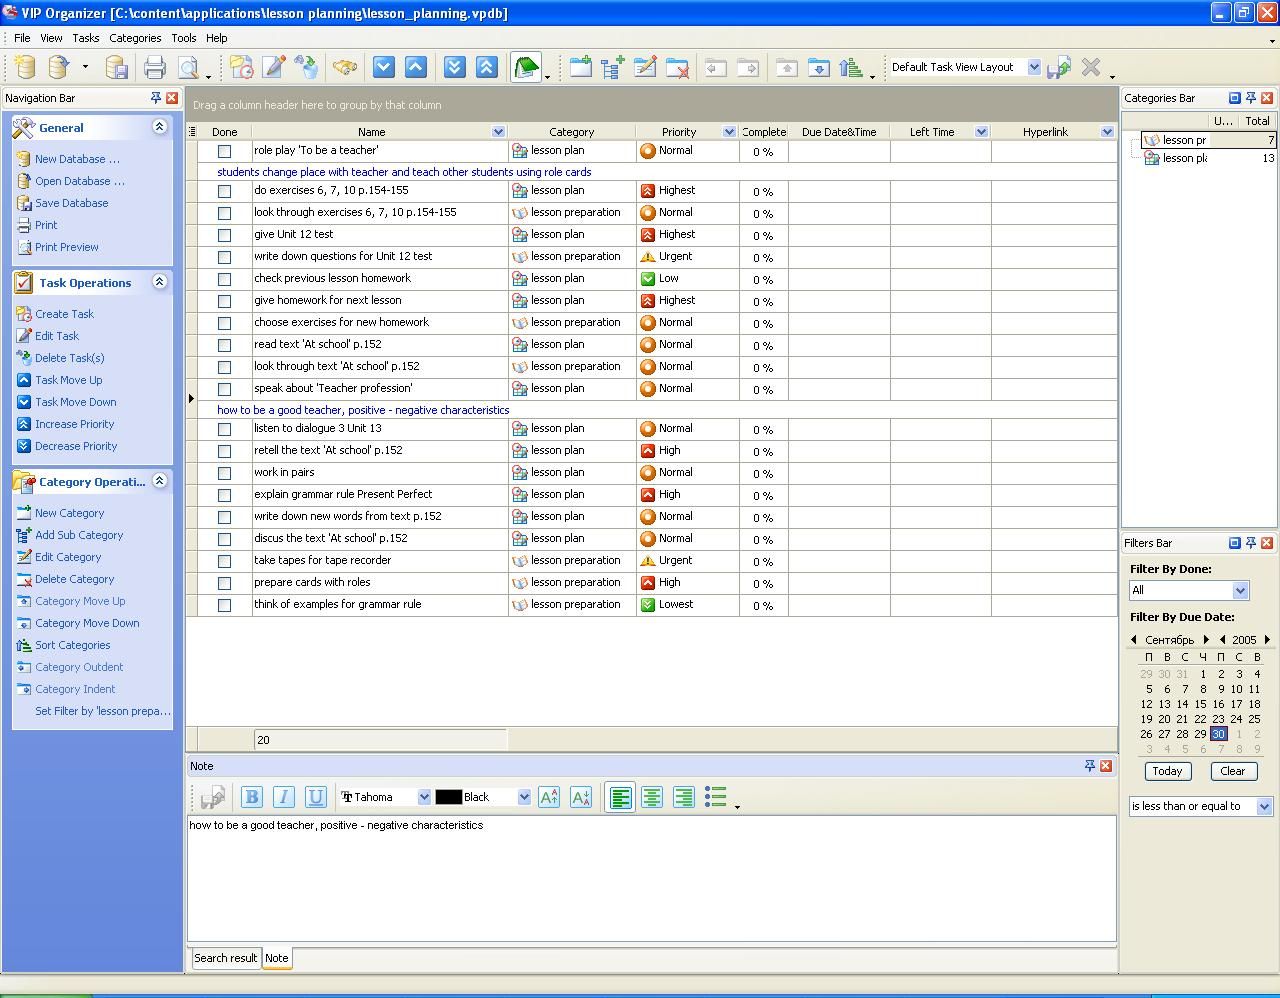
Task: Click the Today button under calendar
Action: tap(1167, 771)
